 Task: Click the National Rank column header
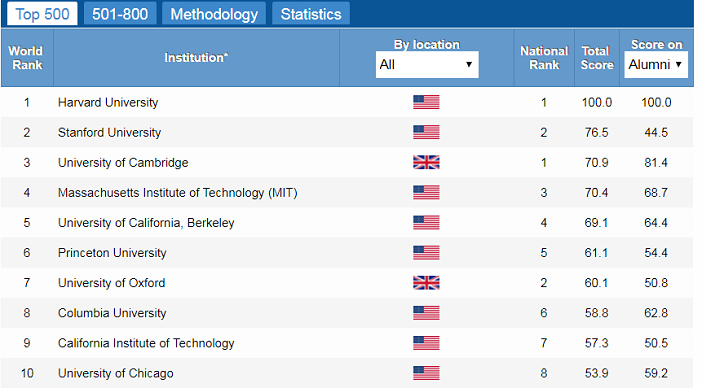click(x=544, y=58)
